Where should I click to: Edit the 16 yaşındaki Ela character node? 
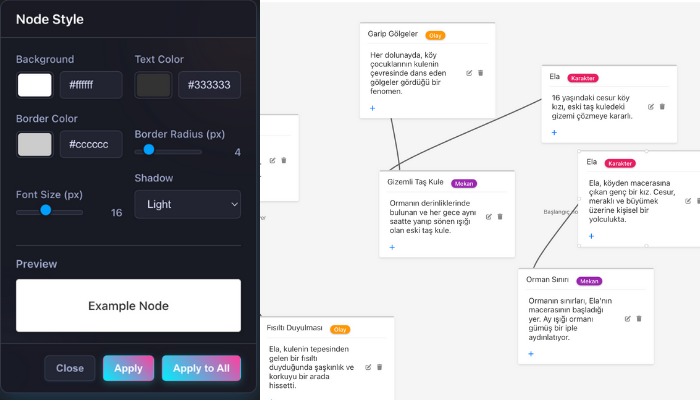pyautogui.click(x=650, y=107)
